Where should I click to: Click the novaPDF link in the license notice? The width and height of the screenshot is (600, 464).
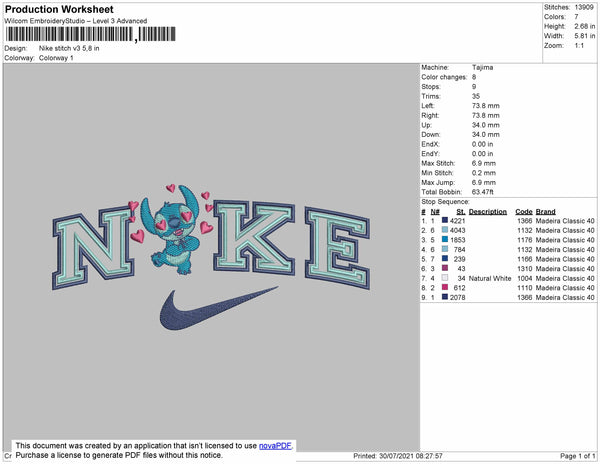[274, 446]
